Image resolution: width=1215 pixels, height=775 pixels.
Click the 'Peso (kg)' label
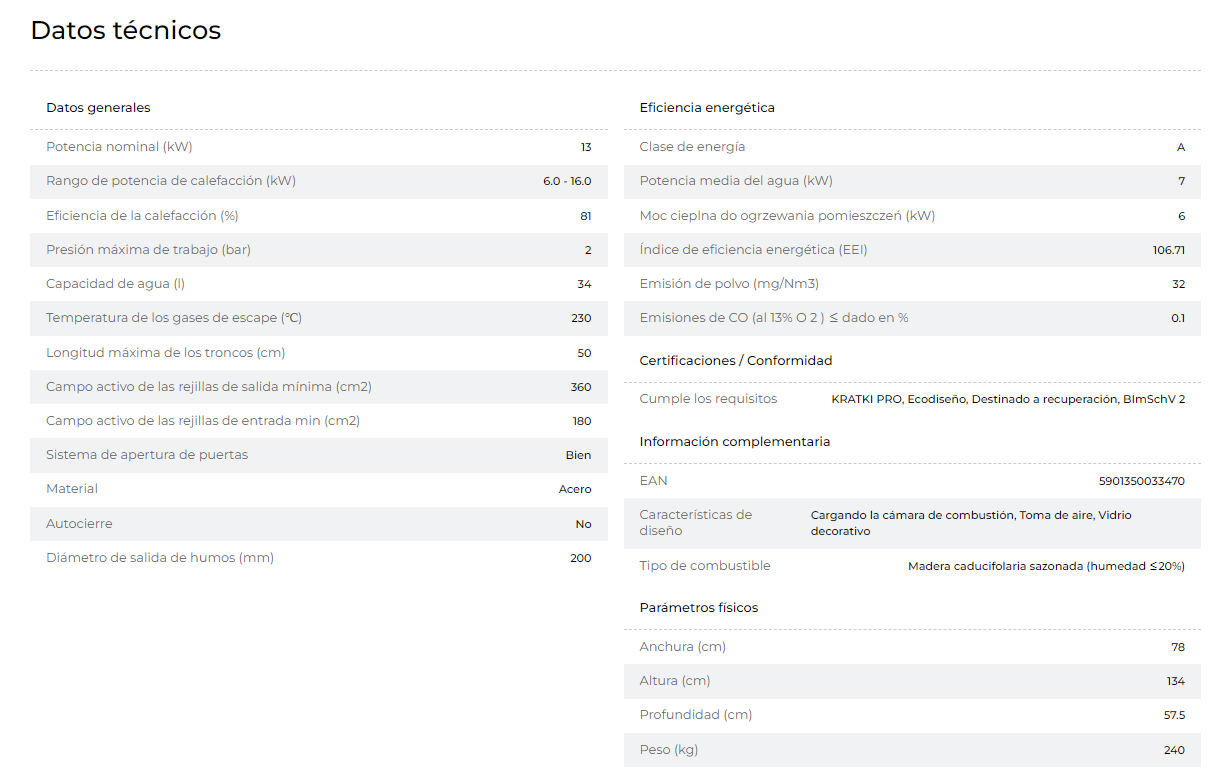coord(669,749)
